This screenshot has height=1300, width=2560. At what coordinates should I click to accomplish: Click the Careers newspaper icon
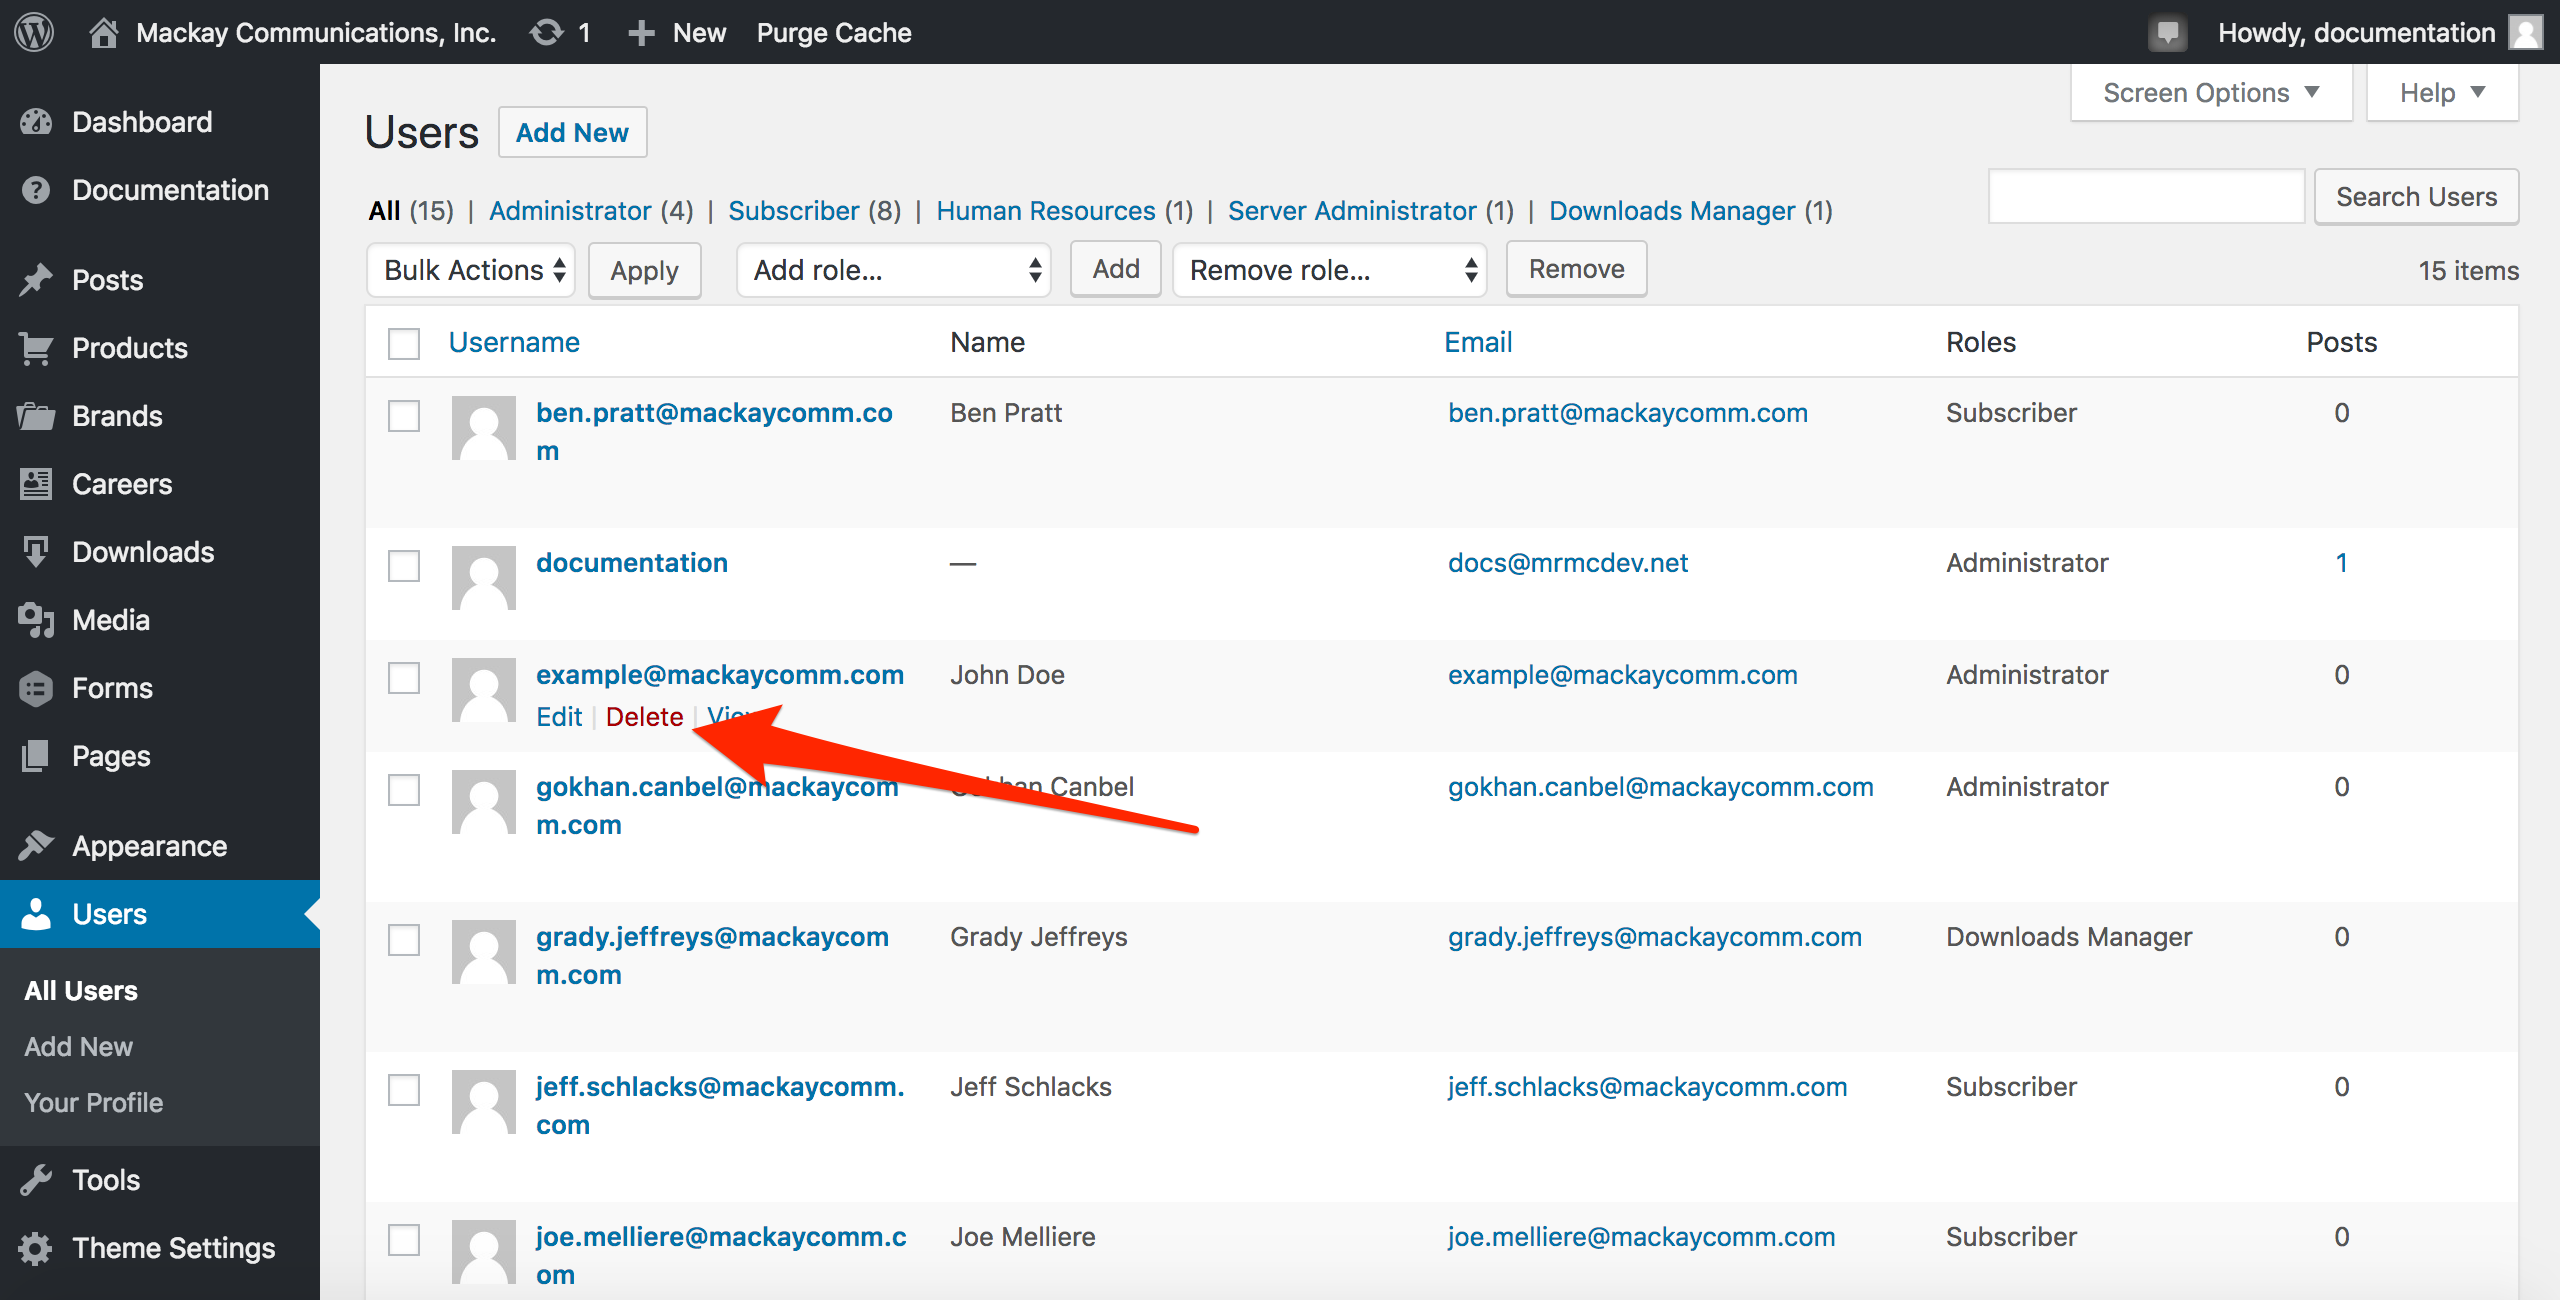36,484
